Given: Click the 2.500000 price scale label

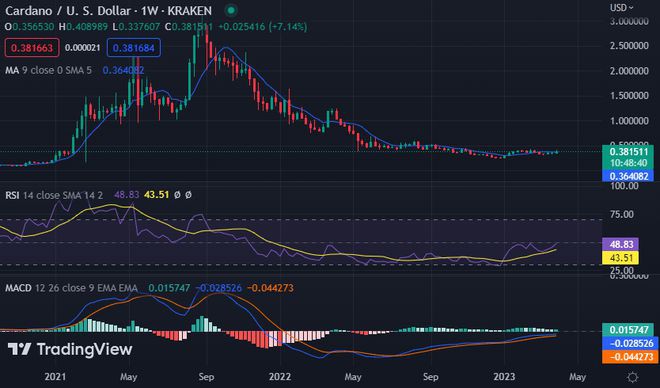Looking at the screenshot, I should pyautogui.click(x=629, y=45).
